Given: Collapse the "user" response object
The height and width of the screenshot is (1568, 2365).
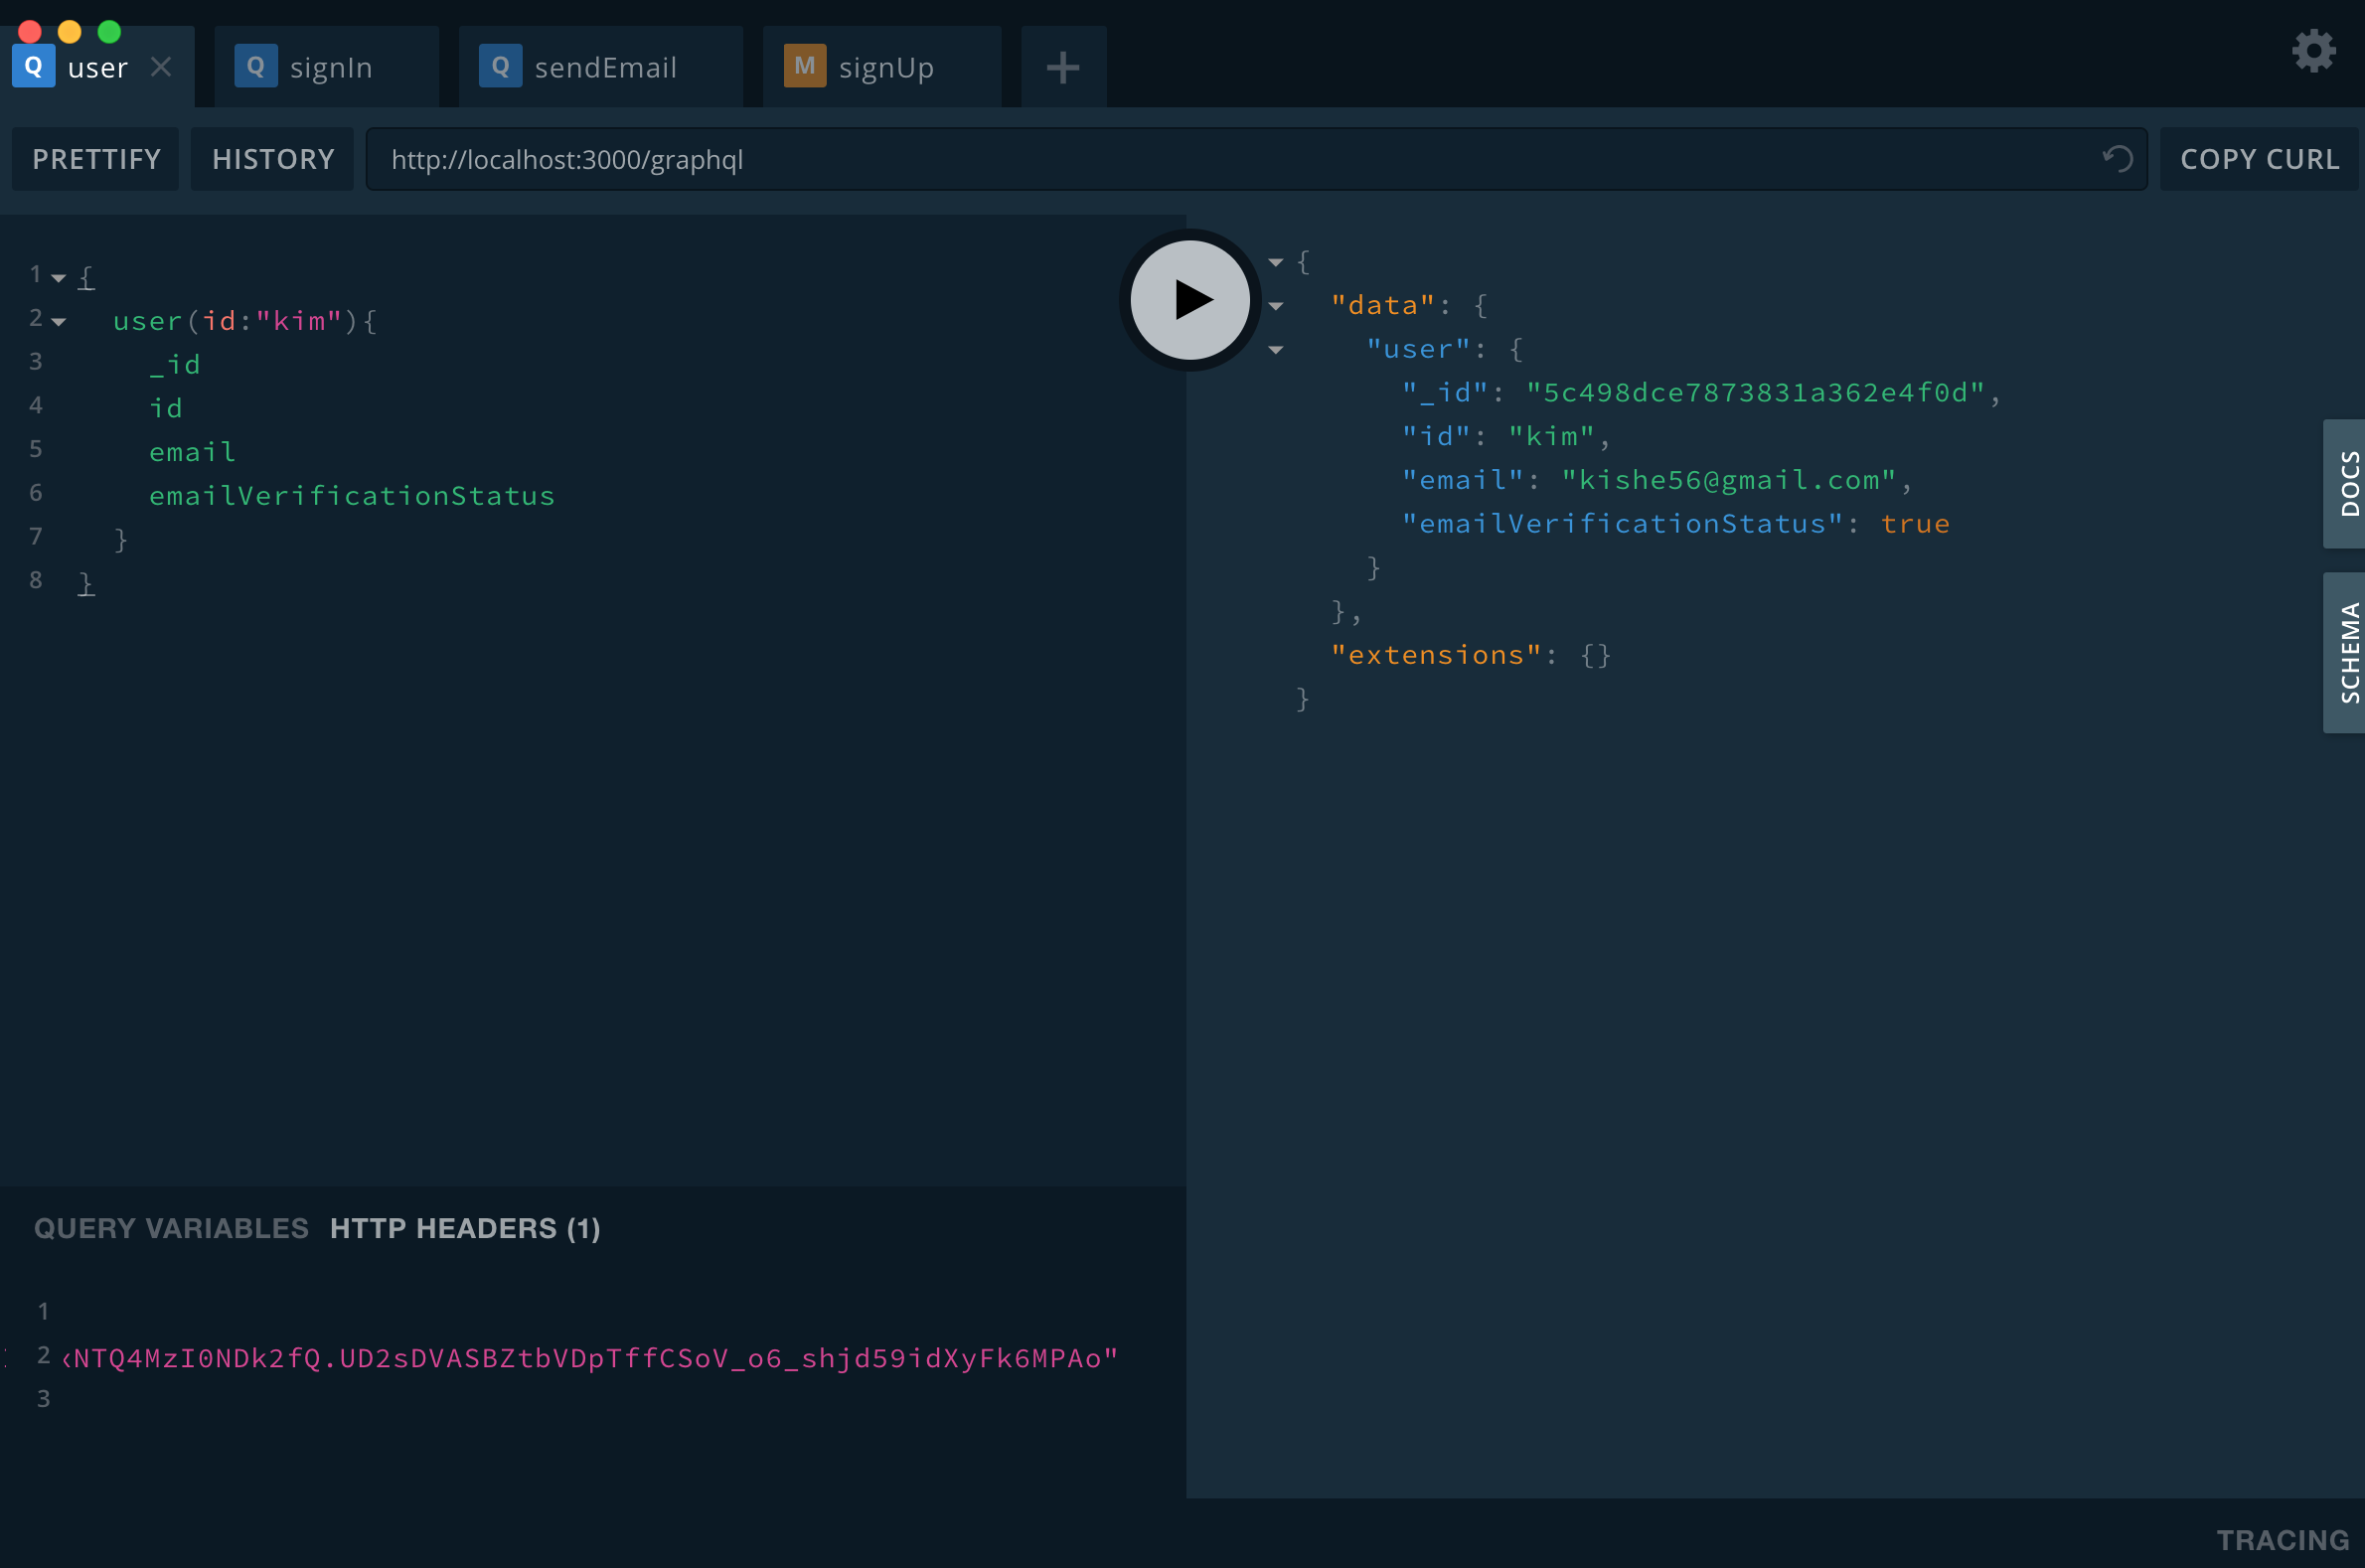Looking at the screenshot, I should pyautogui.click(x=1275, y=350).
